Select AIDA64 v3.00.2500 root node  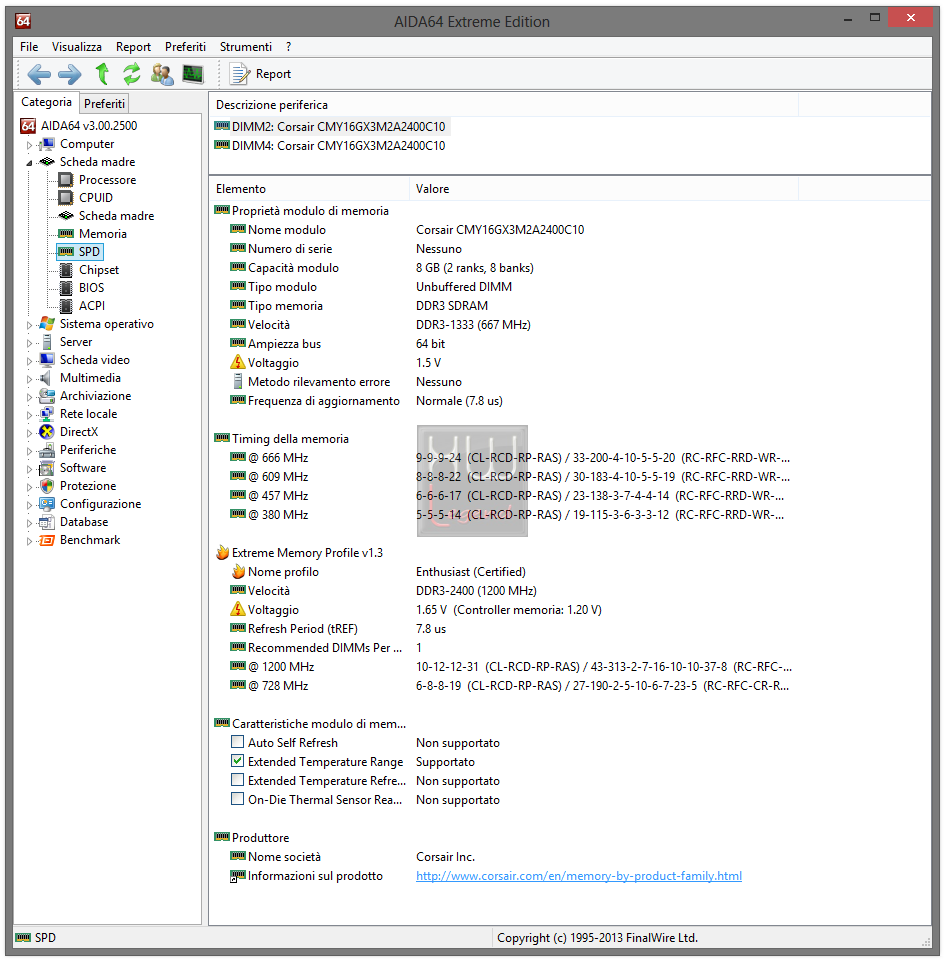[79, 126]
